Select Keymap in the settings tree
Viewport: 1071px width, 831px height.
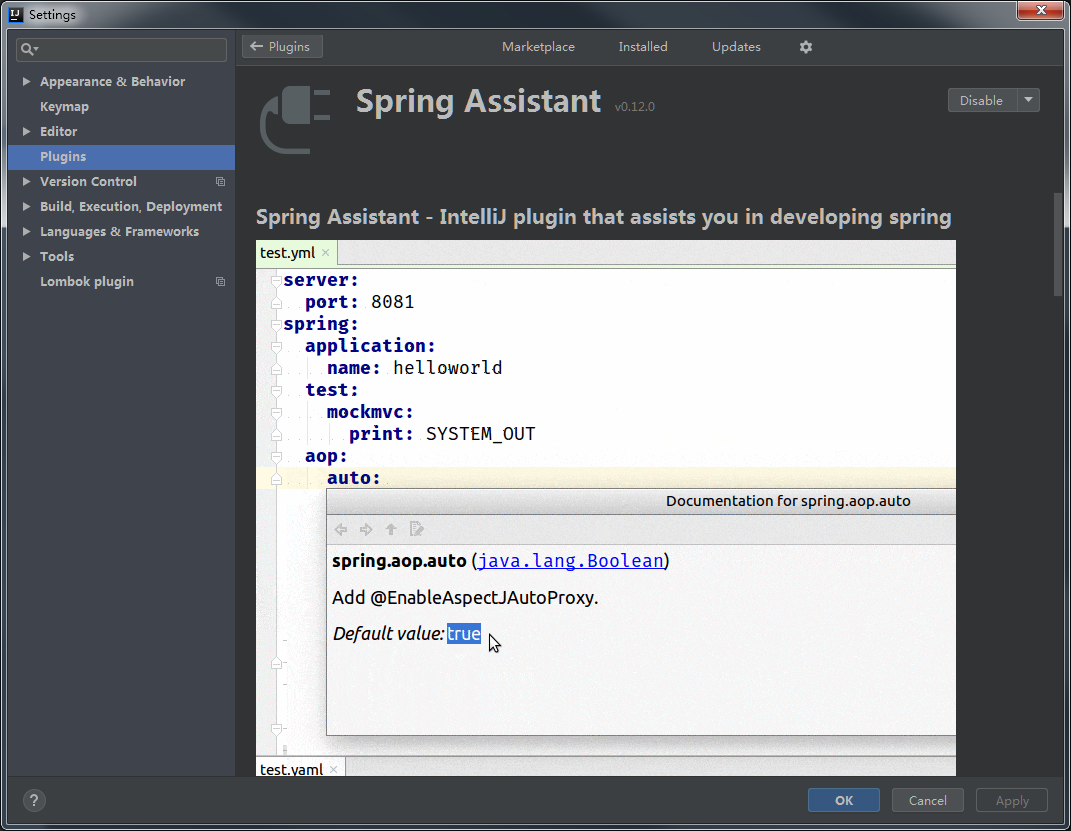64,107
